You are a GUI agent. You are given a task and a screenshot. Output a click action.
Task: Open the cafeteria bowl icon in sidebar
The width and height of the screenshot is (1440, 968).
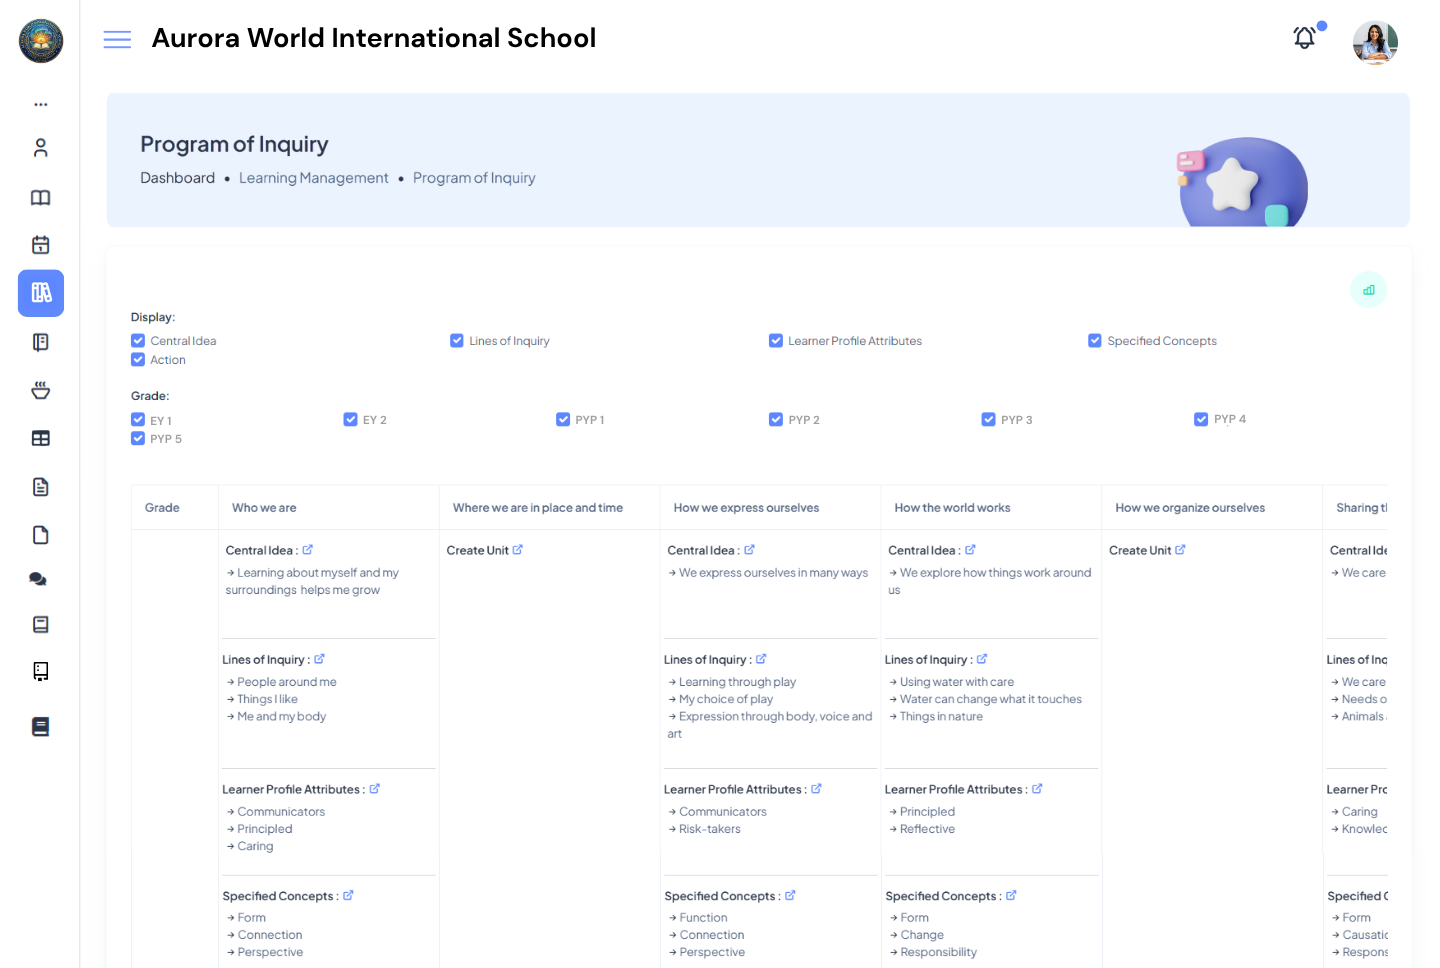pyautogui.click(x=40, y=389)
